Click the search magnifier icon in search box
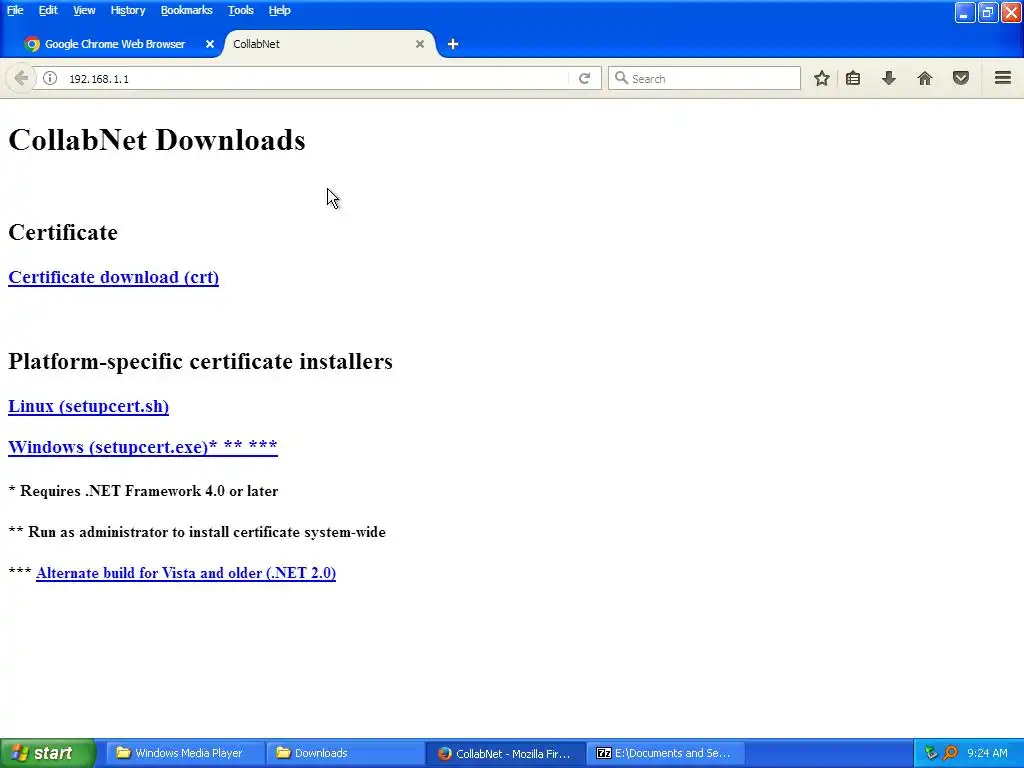Viewport: 1024px width, 768px height. tap(621, 78)
